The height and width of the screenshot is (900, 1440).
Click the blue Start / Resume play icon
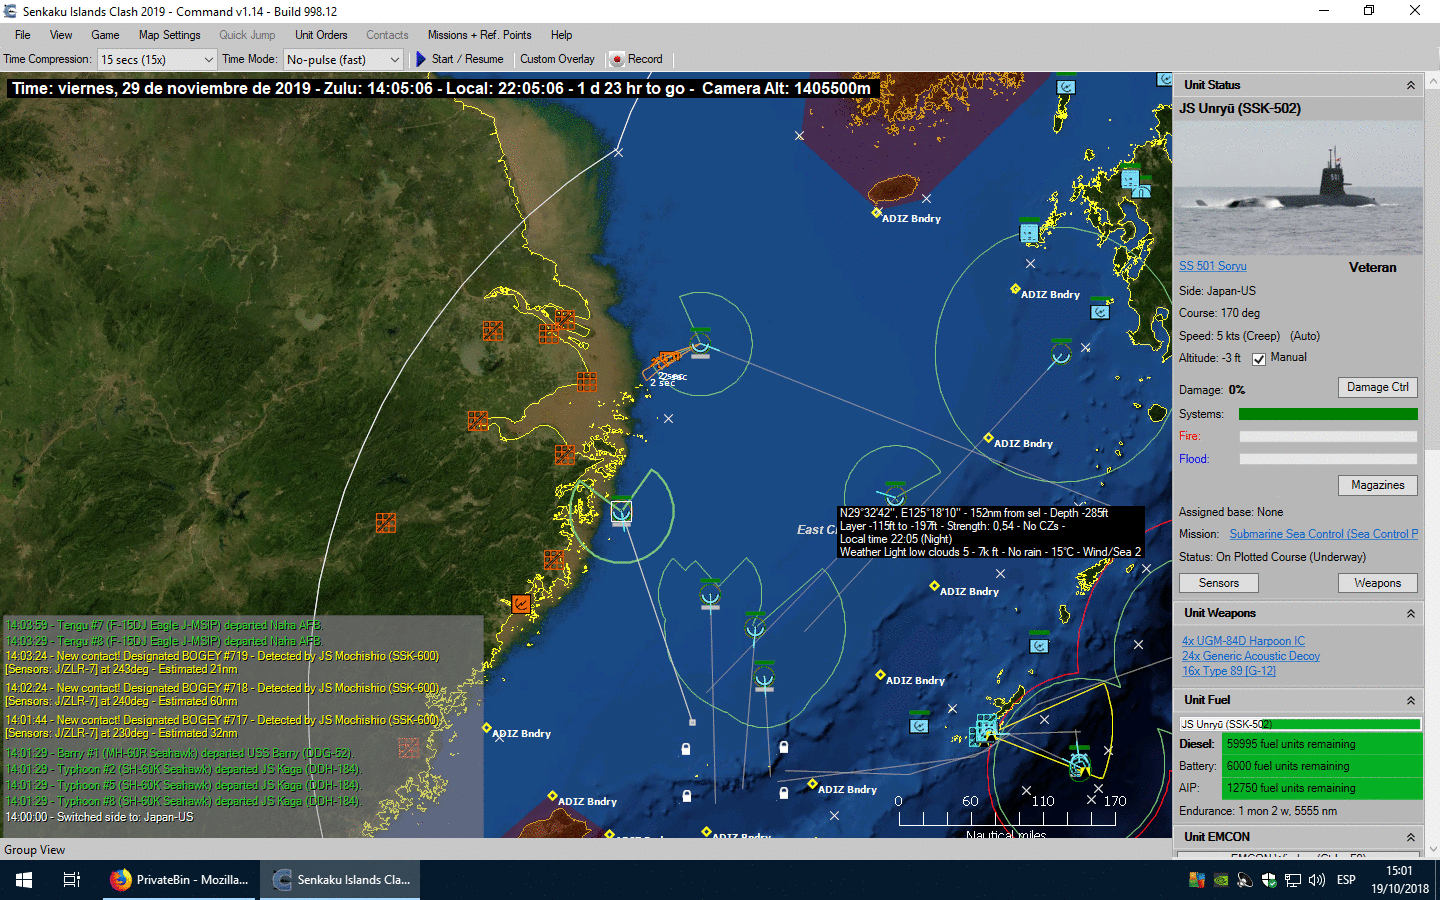pos(421,60)
